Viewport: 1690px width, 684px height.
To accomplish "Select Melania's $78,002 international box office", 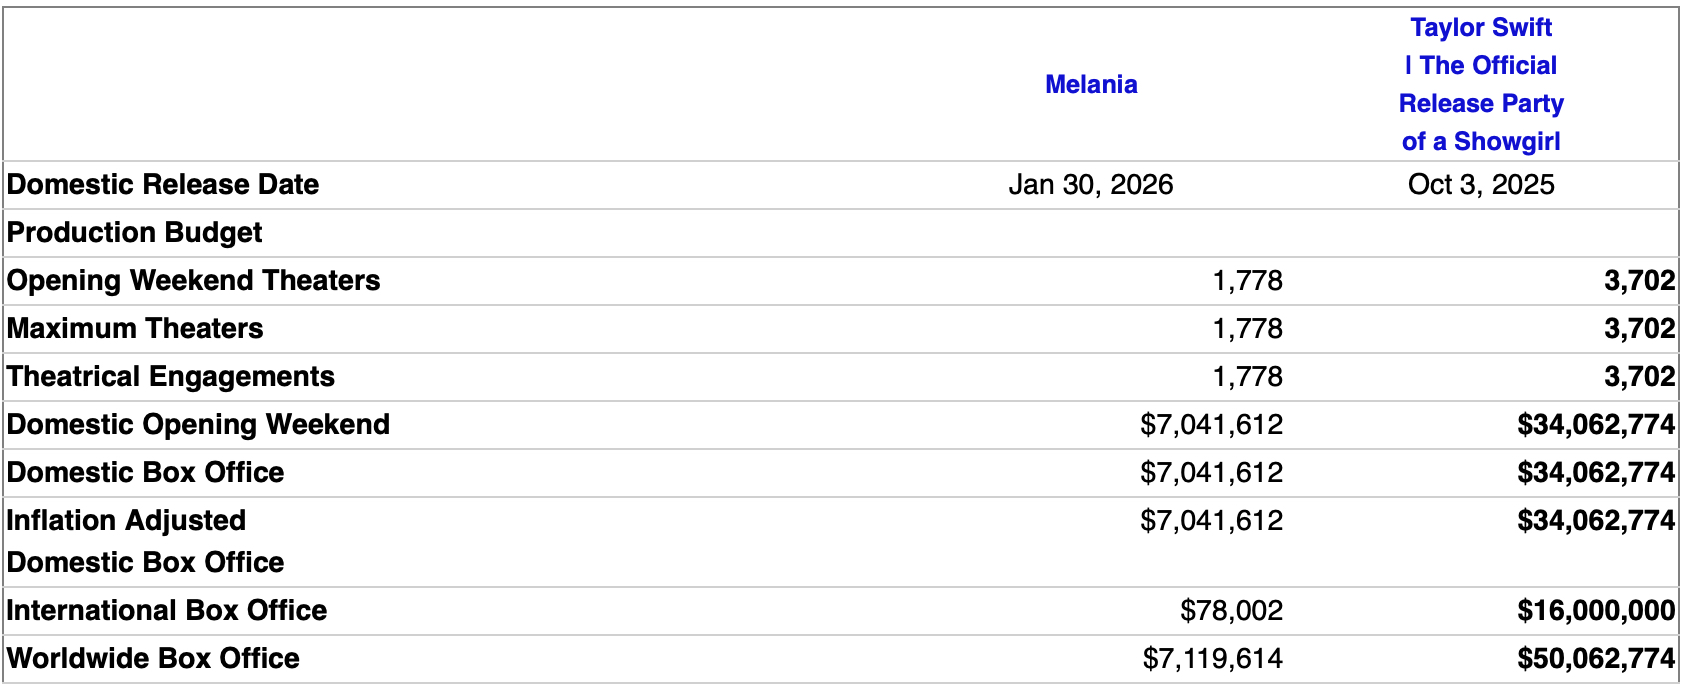I will point(1231,611).
